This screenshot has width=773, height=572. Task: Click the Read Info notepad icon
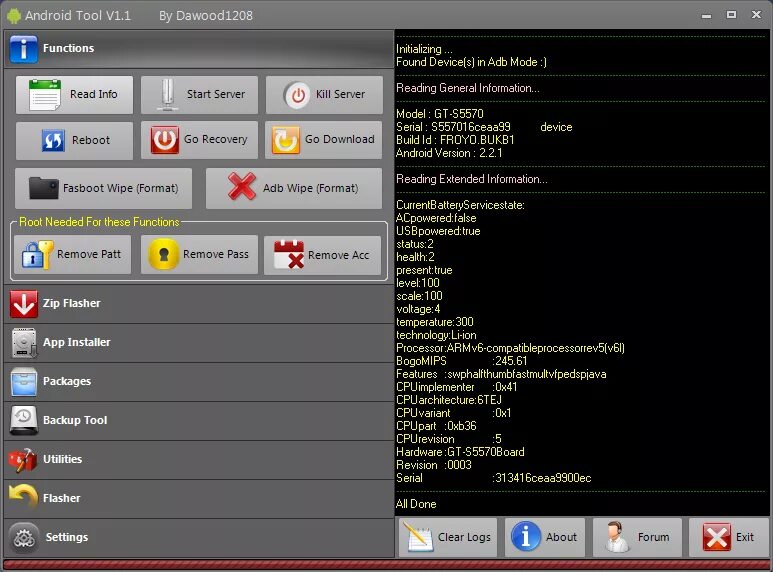[x=44, y=95]
